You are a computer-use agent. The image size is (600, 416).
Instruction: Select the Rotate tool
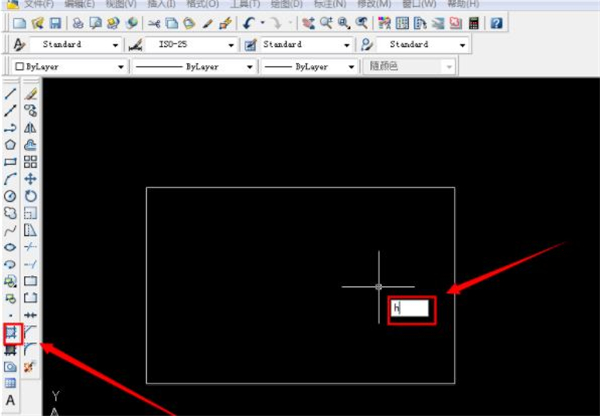click(30, 196)
